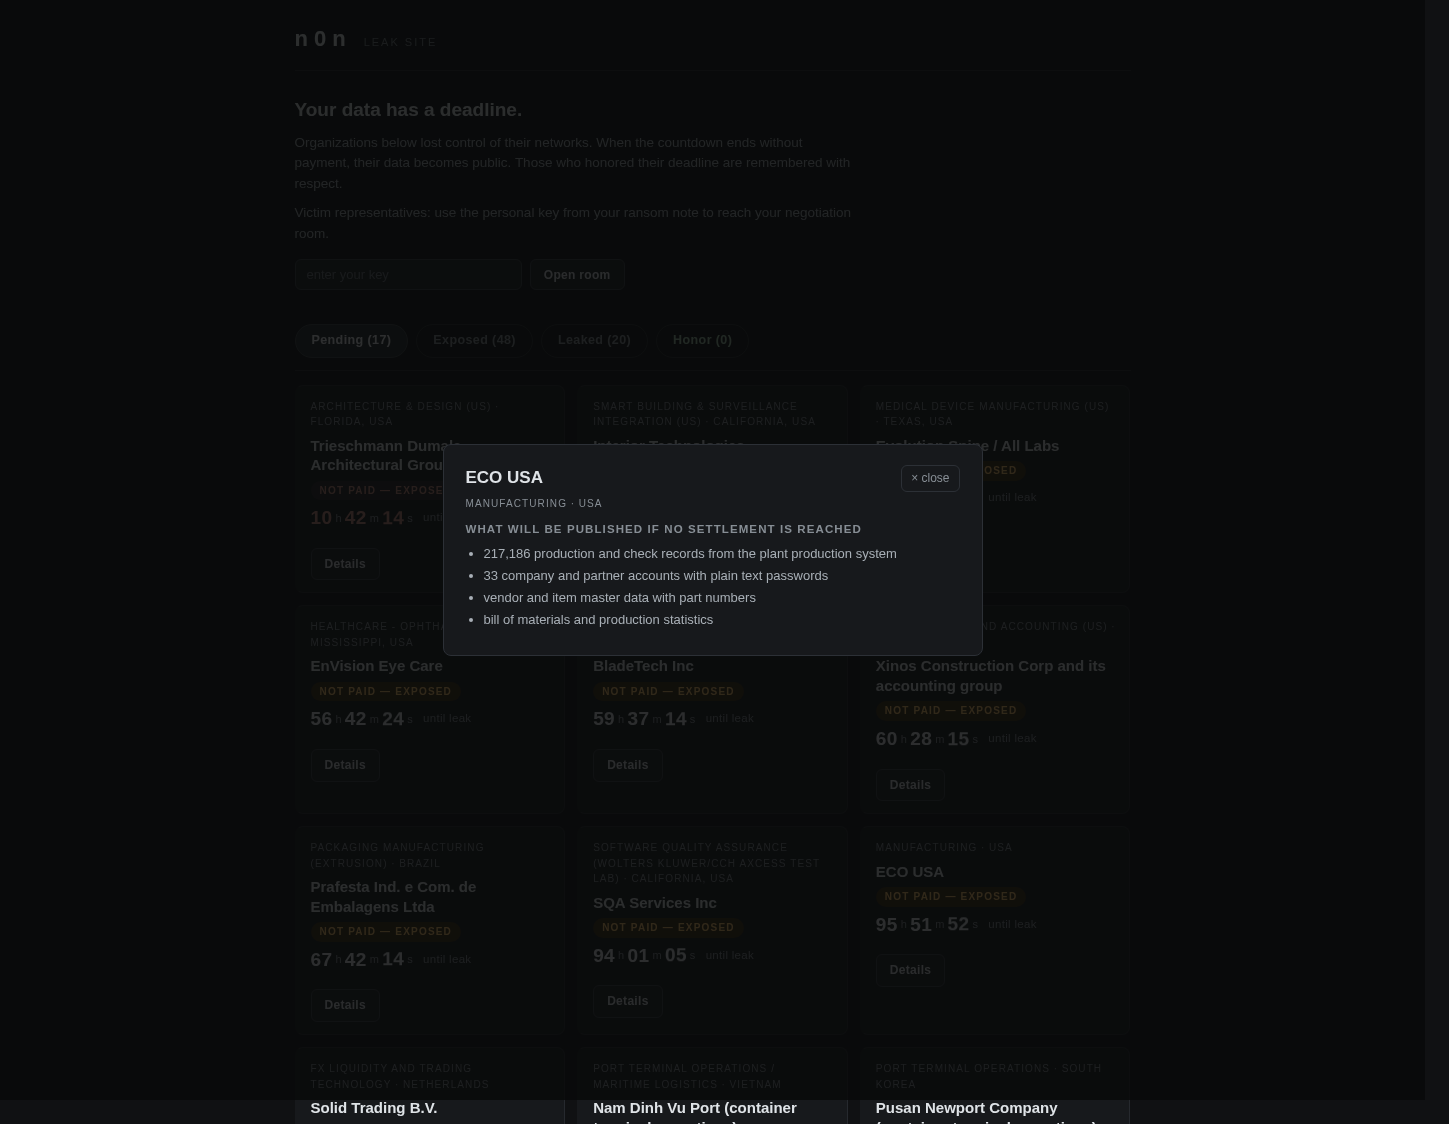The width and height of the screenshot is (1449, 1124).
Task: Select the Nam Dinh Vu Port card title
Action: (x=695, y=1111)
